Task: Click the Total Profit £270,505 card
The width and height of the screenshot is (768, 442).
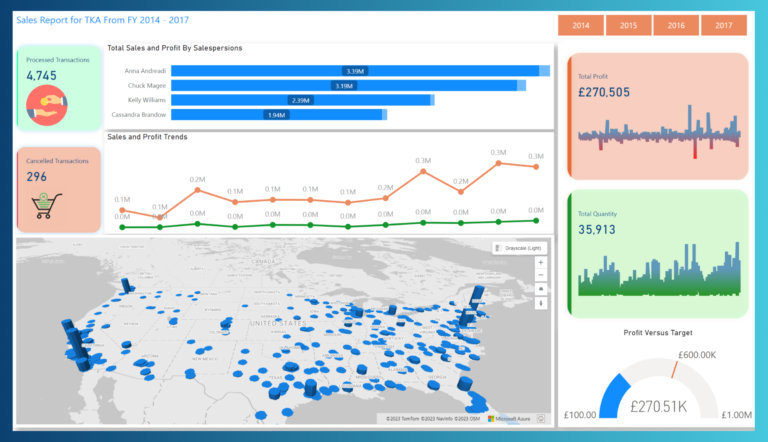Action: pos(656,115)
